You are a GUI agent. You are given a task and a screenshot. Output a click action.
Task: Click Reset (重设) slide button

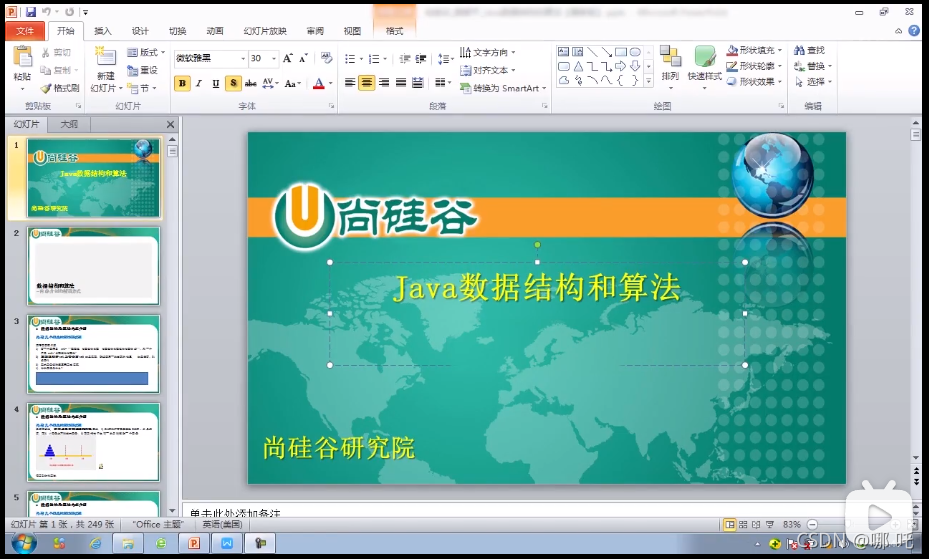click(x=142, y=70)
